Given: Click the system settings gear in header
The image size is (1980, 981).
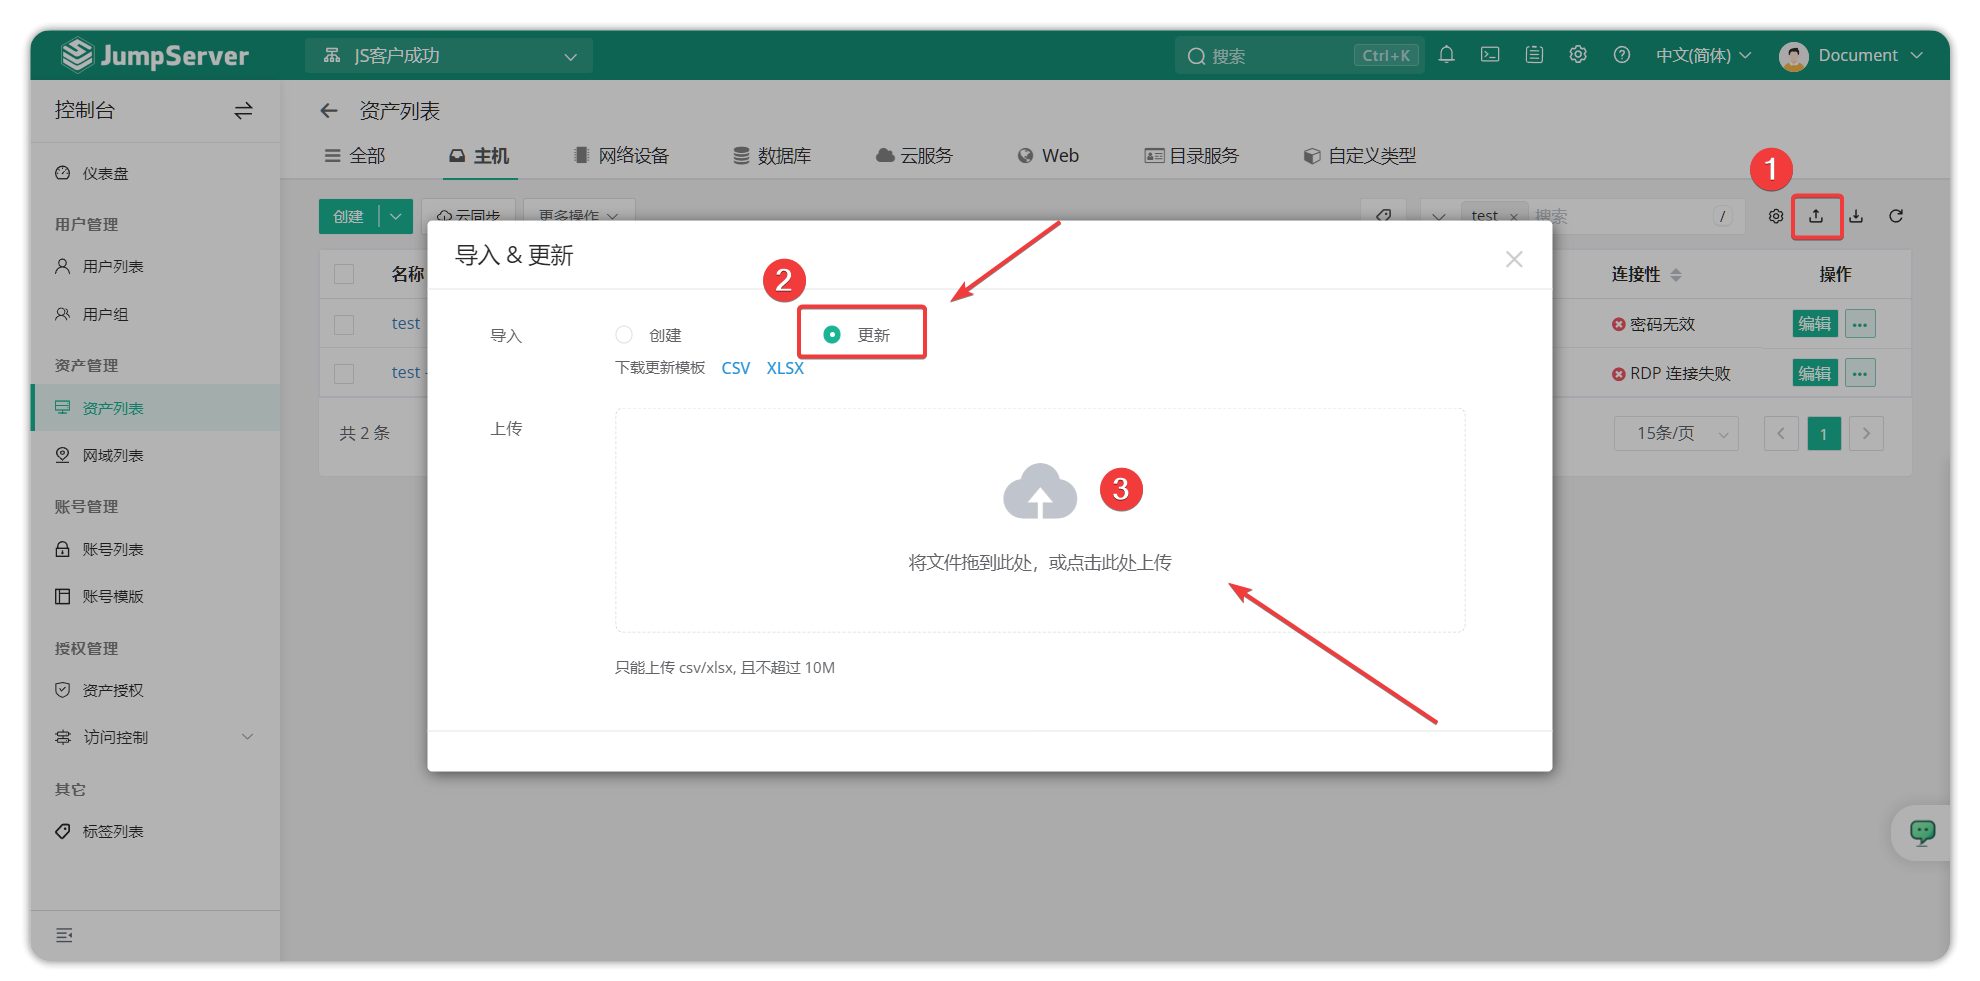Looking at the screenshot, I should point(1578,55).
